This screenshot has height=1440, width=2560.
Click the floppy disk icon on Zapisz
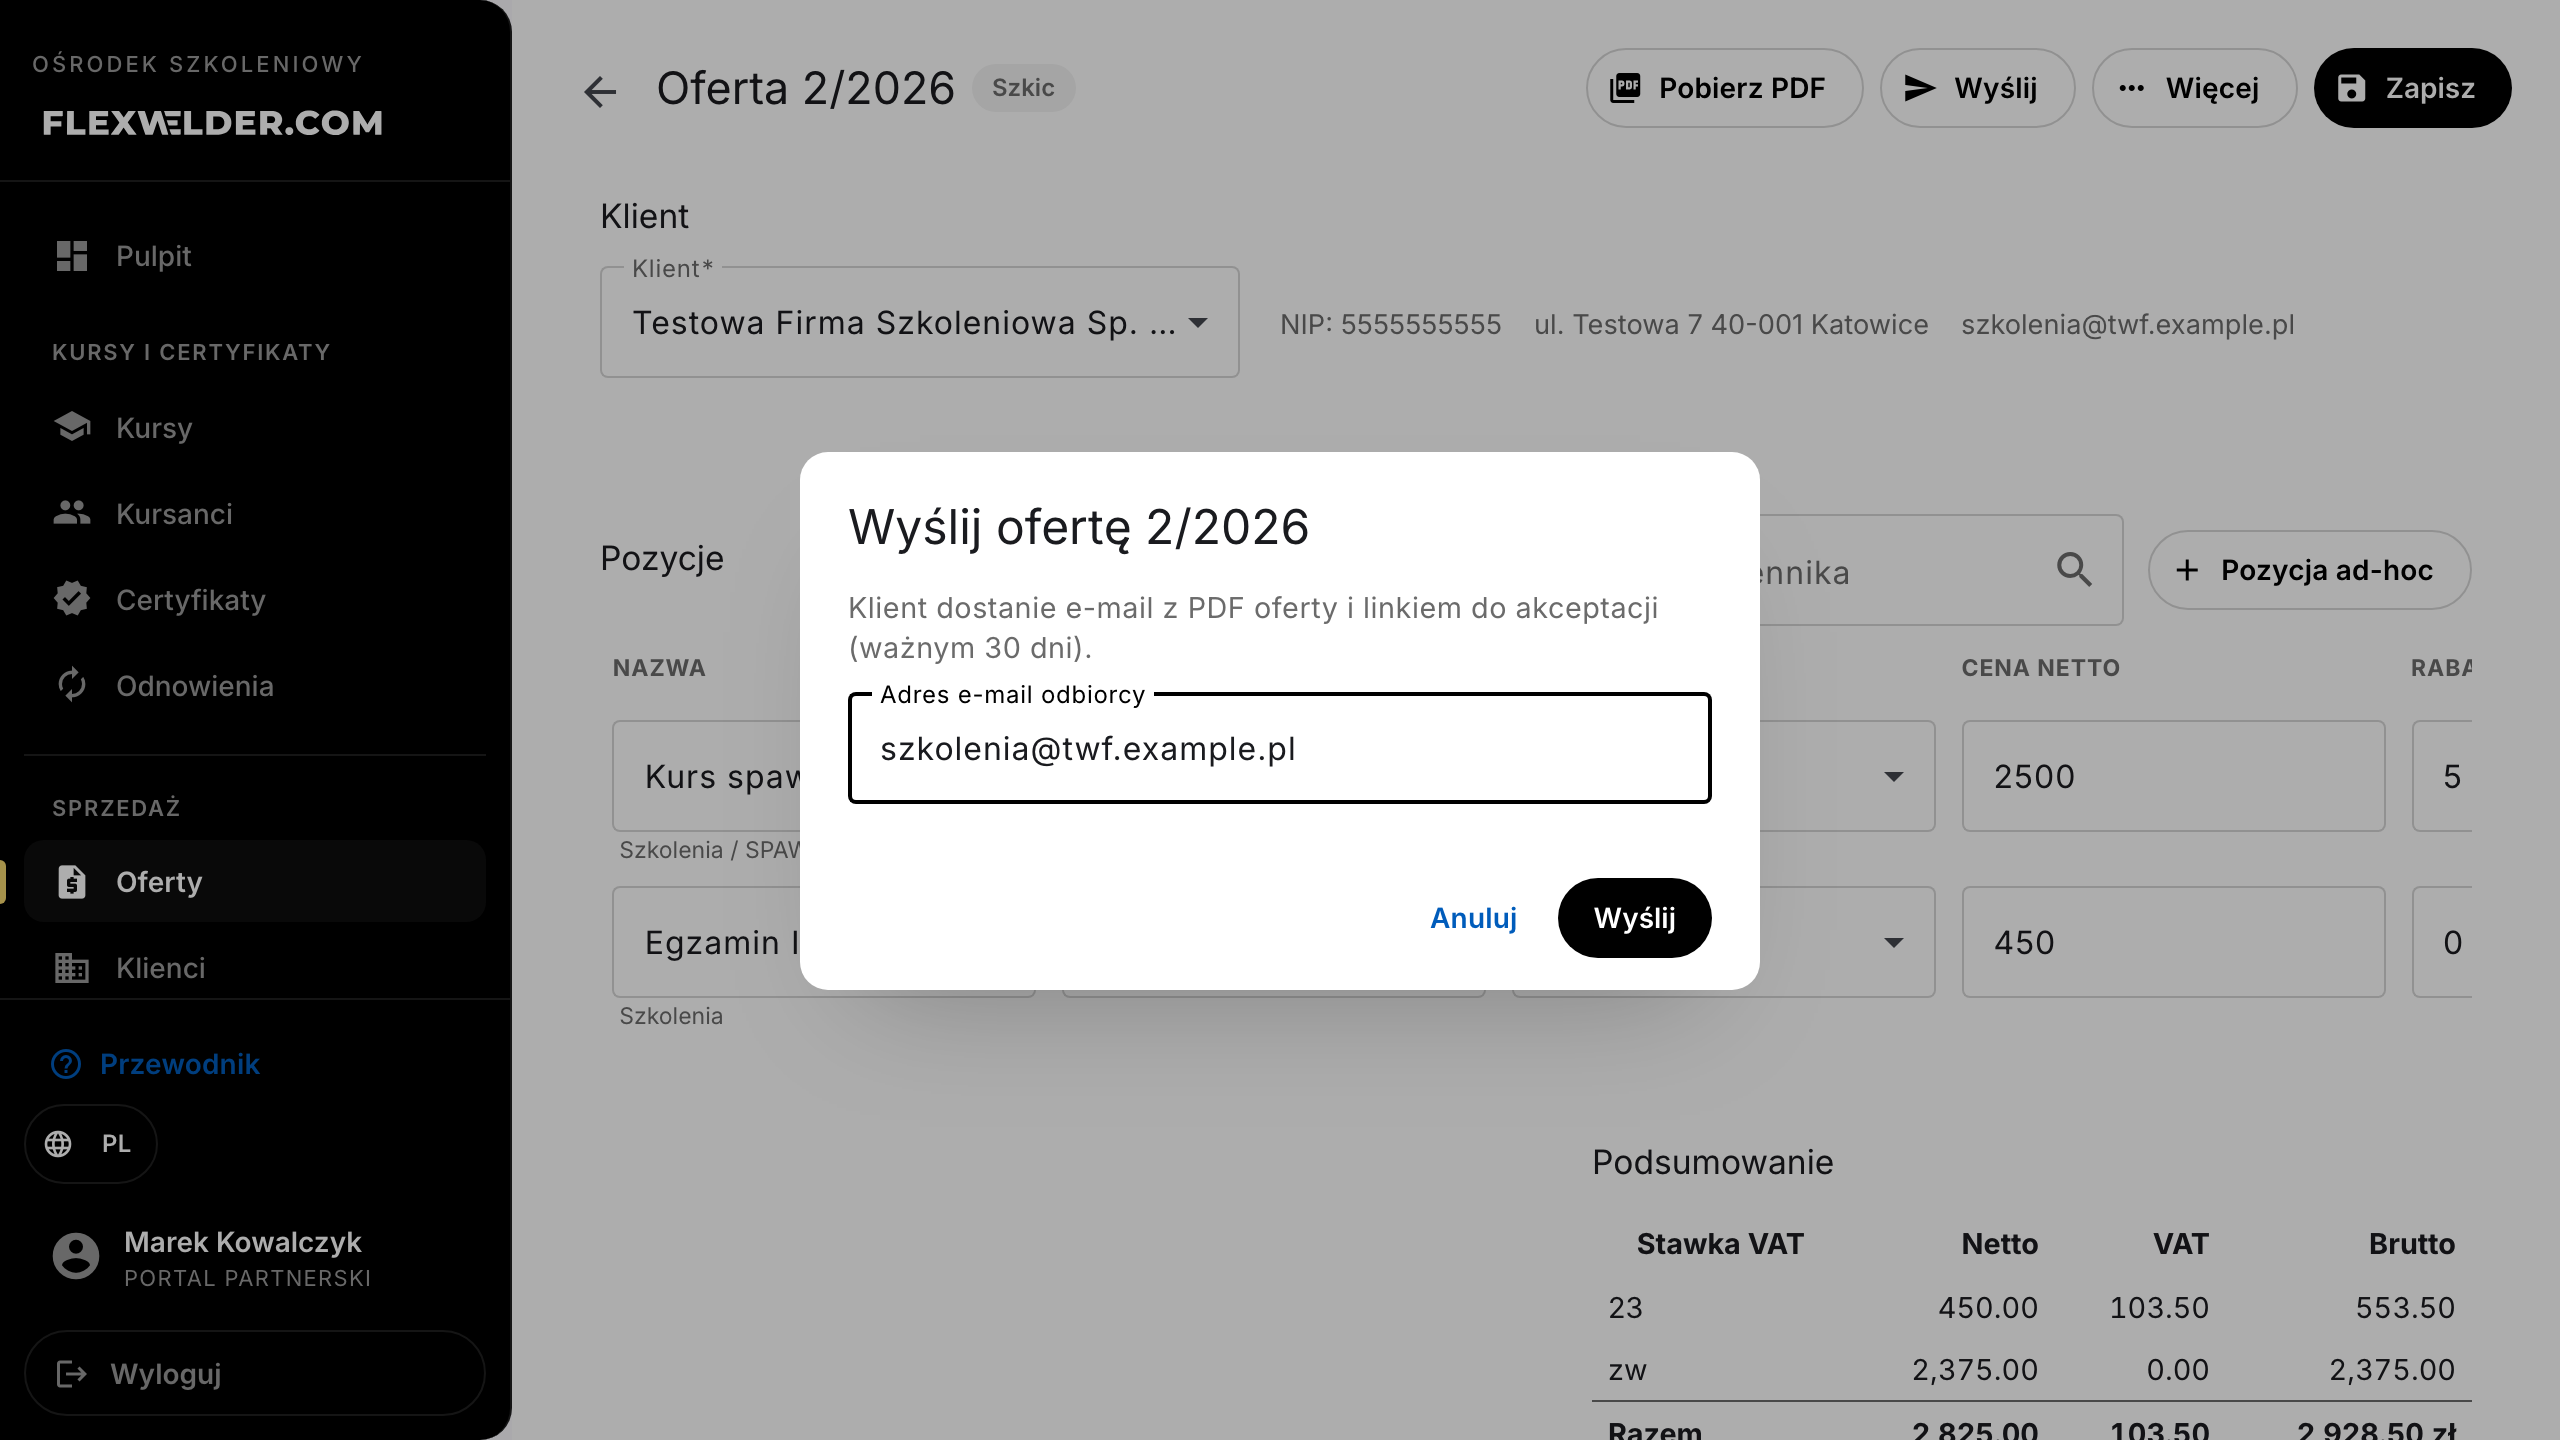click(x=2351, y=88)
